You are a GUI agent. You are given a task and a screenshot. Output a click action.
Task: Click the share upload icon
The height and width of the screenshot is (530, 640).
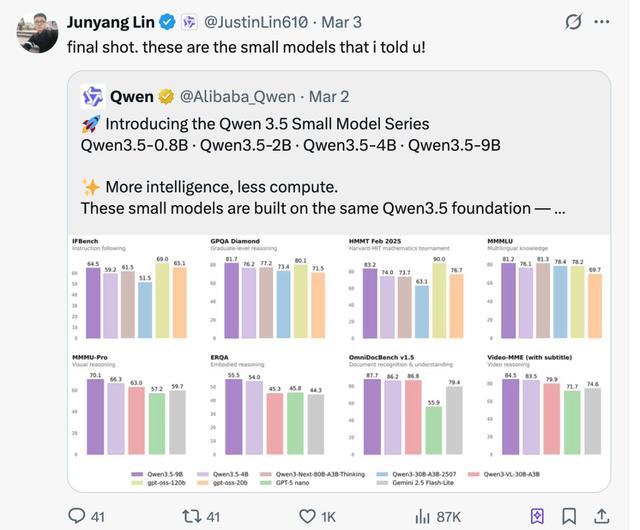(x=601, y=516)
